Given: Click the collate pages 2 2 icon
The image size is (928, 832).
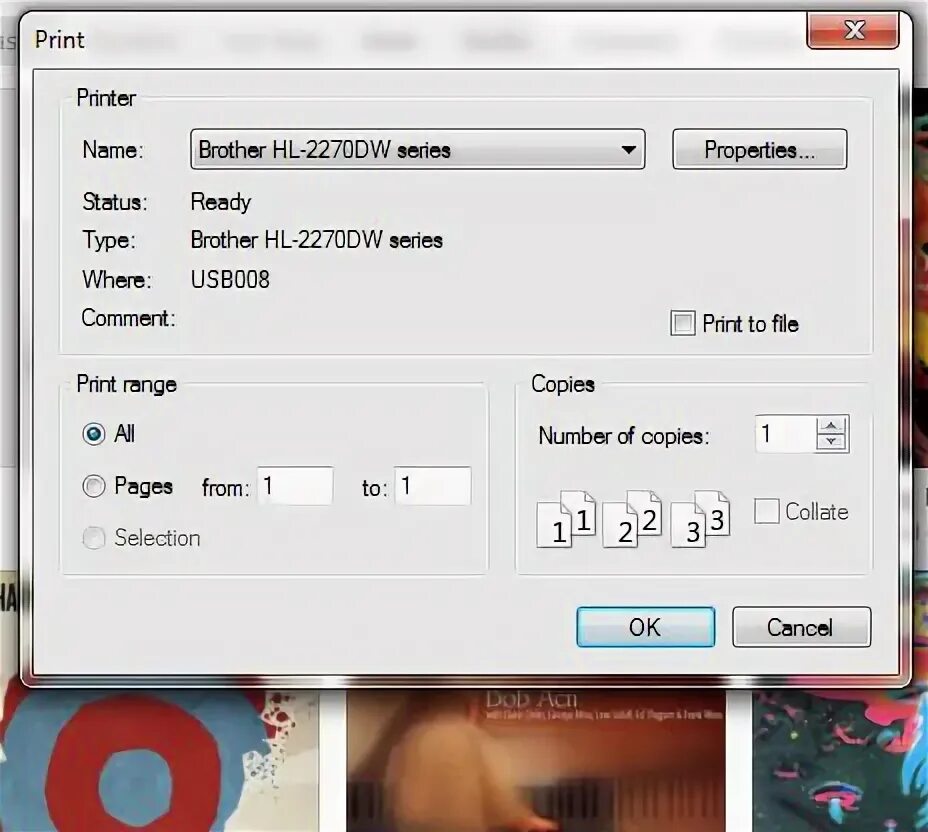Looking at the screenshot, I should [x=631, y=519].
